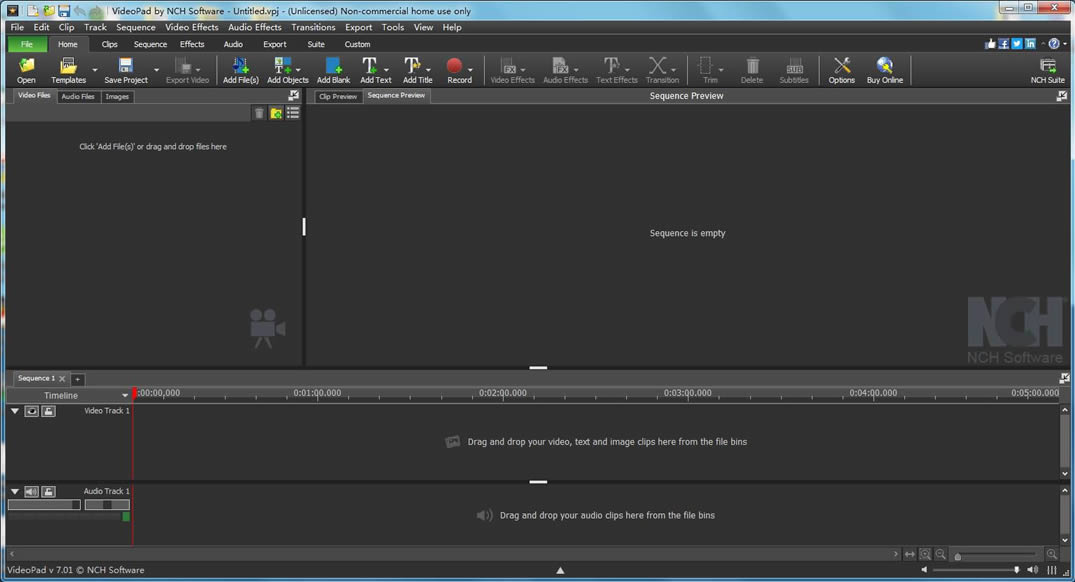
Task: Open the Add Objects dropdown arrow
Action: [298, 69]
